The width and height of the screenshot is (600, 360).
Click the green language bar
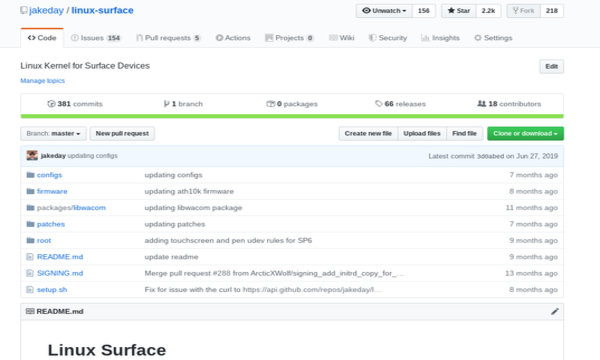[292, 116]
